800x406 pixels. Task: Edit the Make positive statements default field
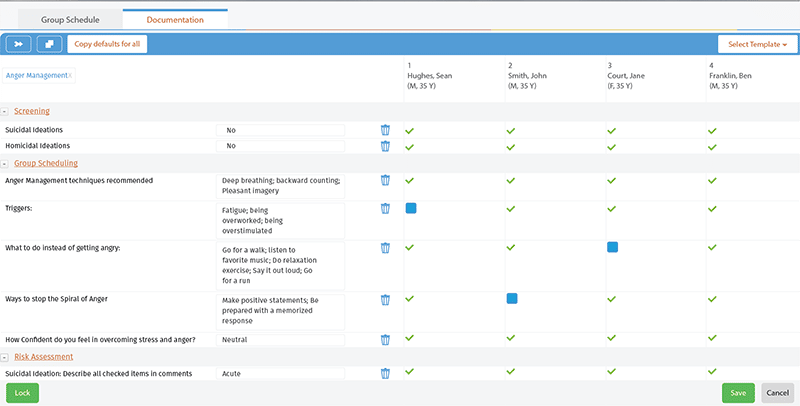(280, 311)
